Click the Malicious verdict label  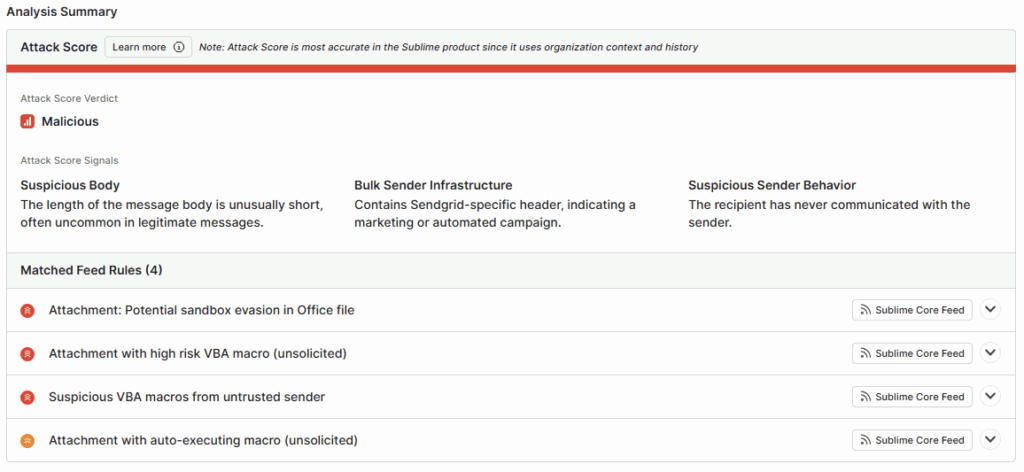tap(70, 121)
